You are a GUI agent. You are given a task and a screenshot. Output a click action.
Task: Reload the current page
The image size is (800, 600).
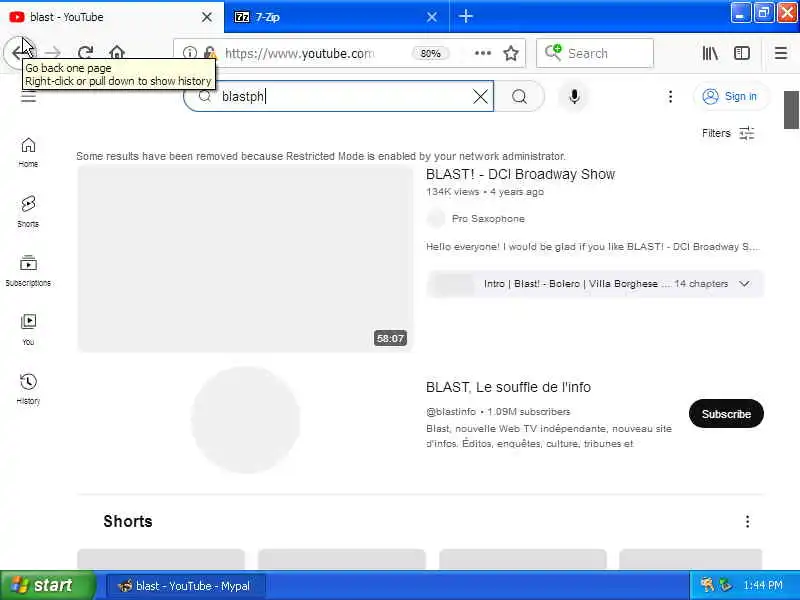click(85, 53)
